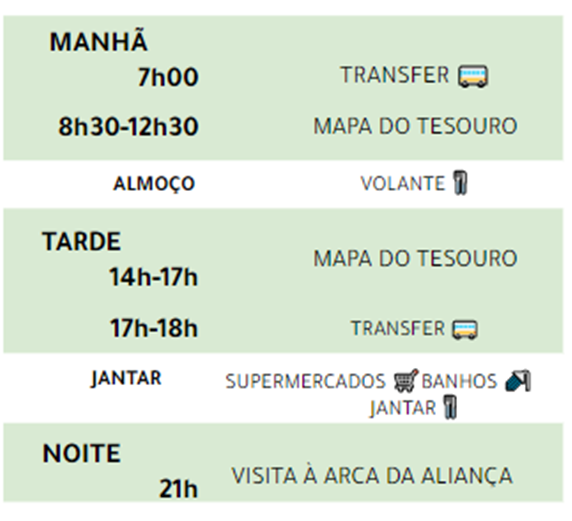Select the NOITE section heading

(x=81, y=453)
